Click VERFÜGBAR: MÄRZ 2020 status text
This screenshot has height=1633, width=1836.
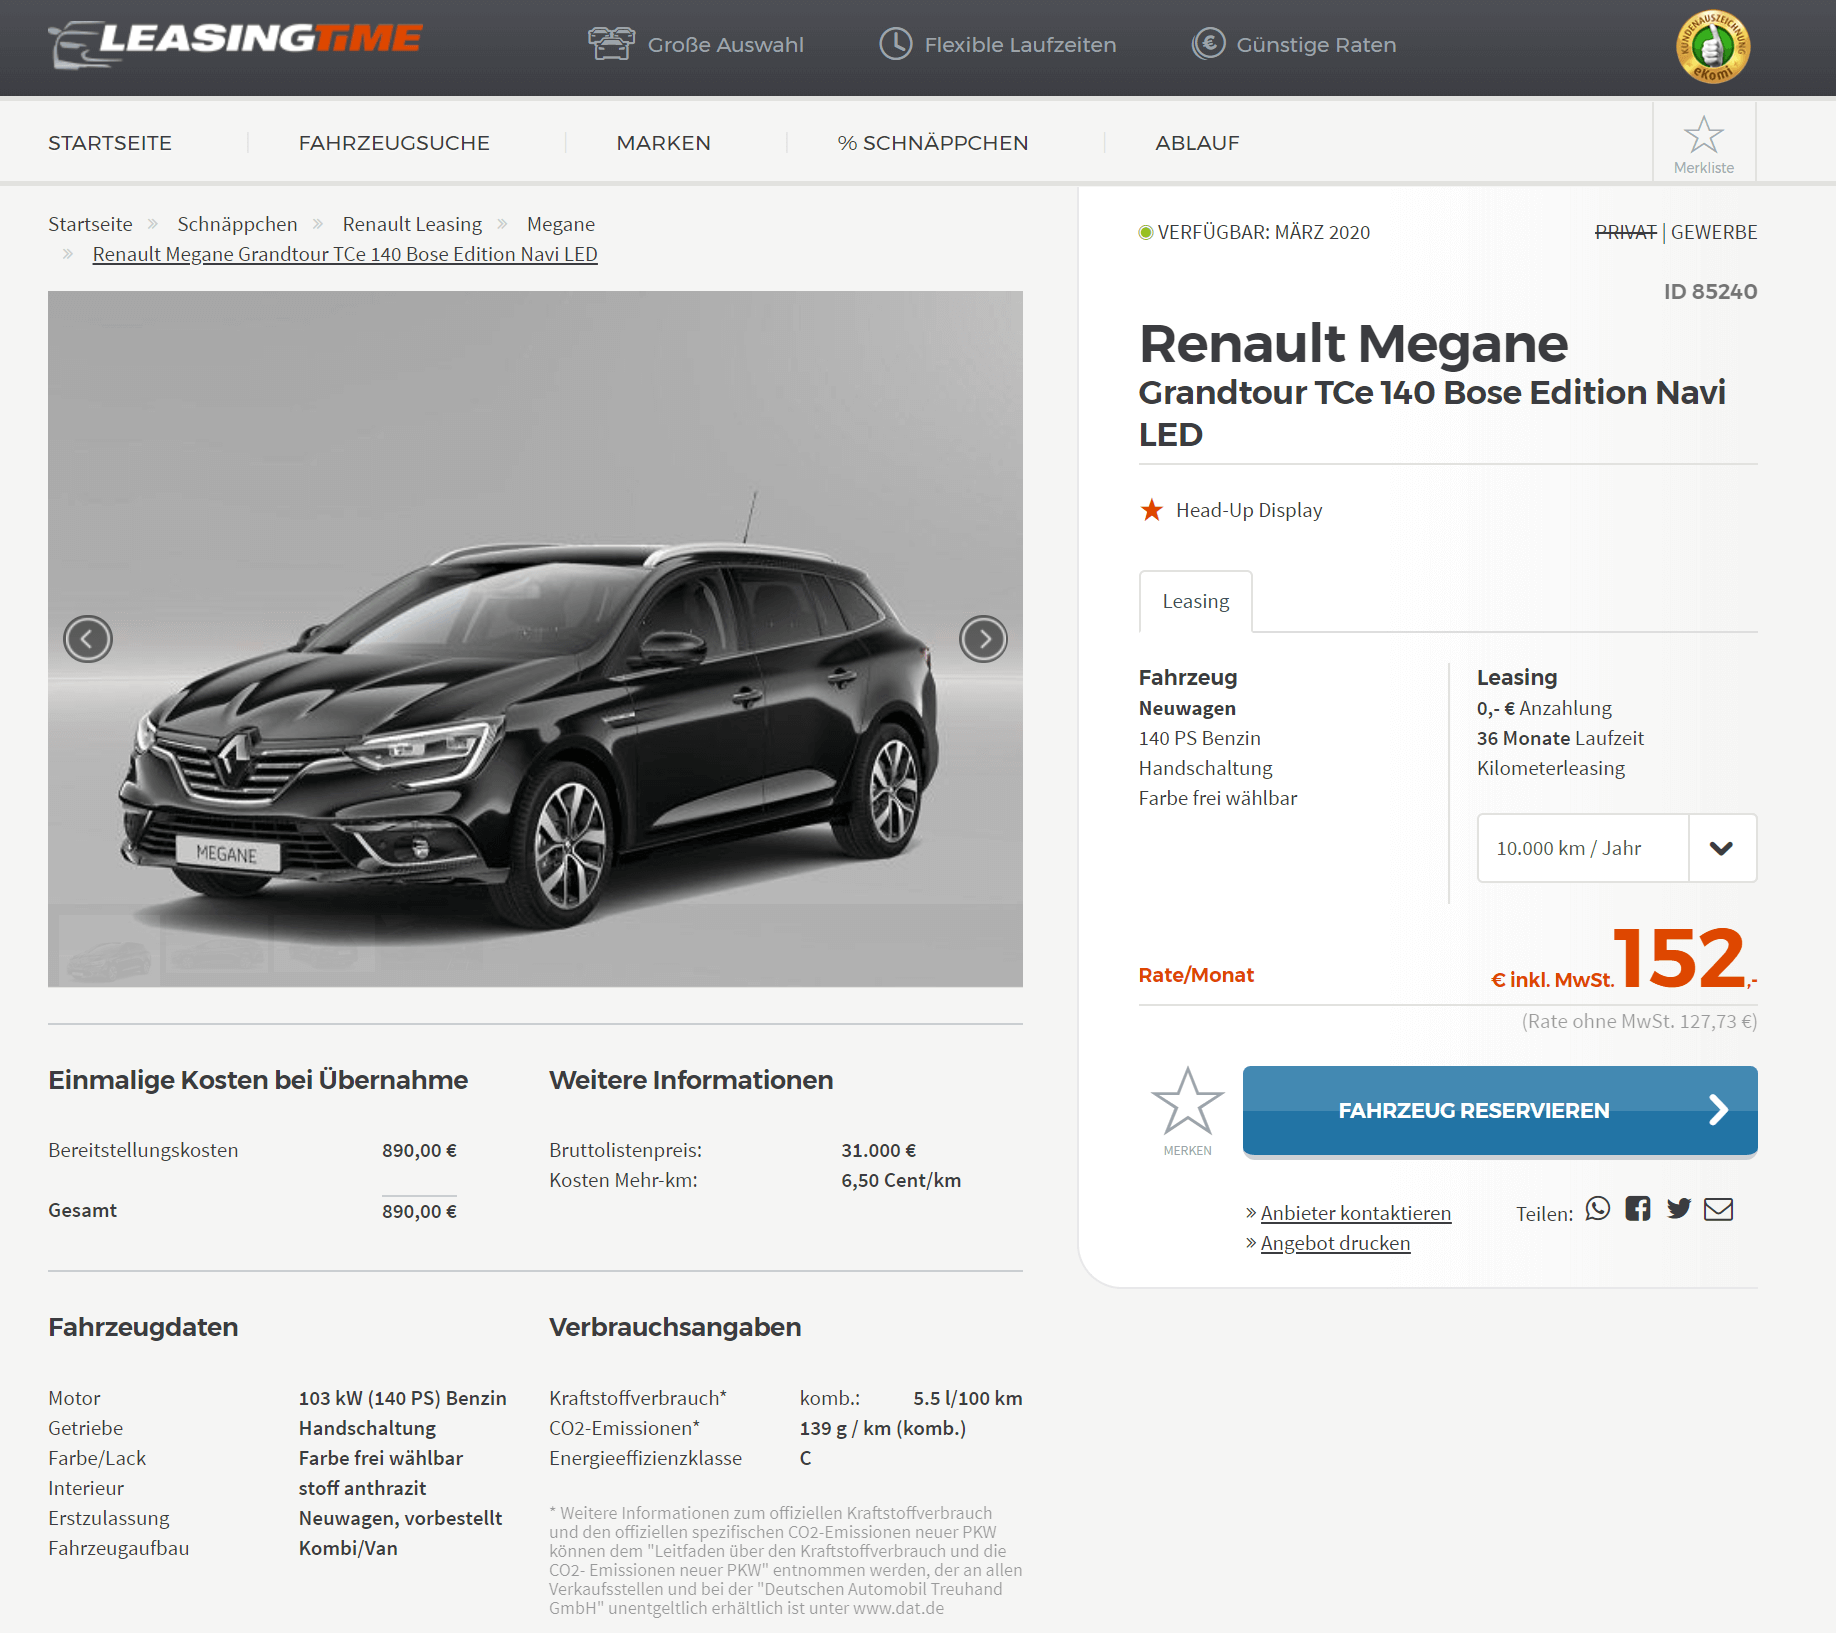point(1264,232)
